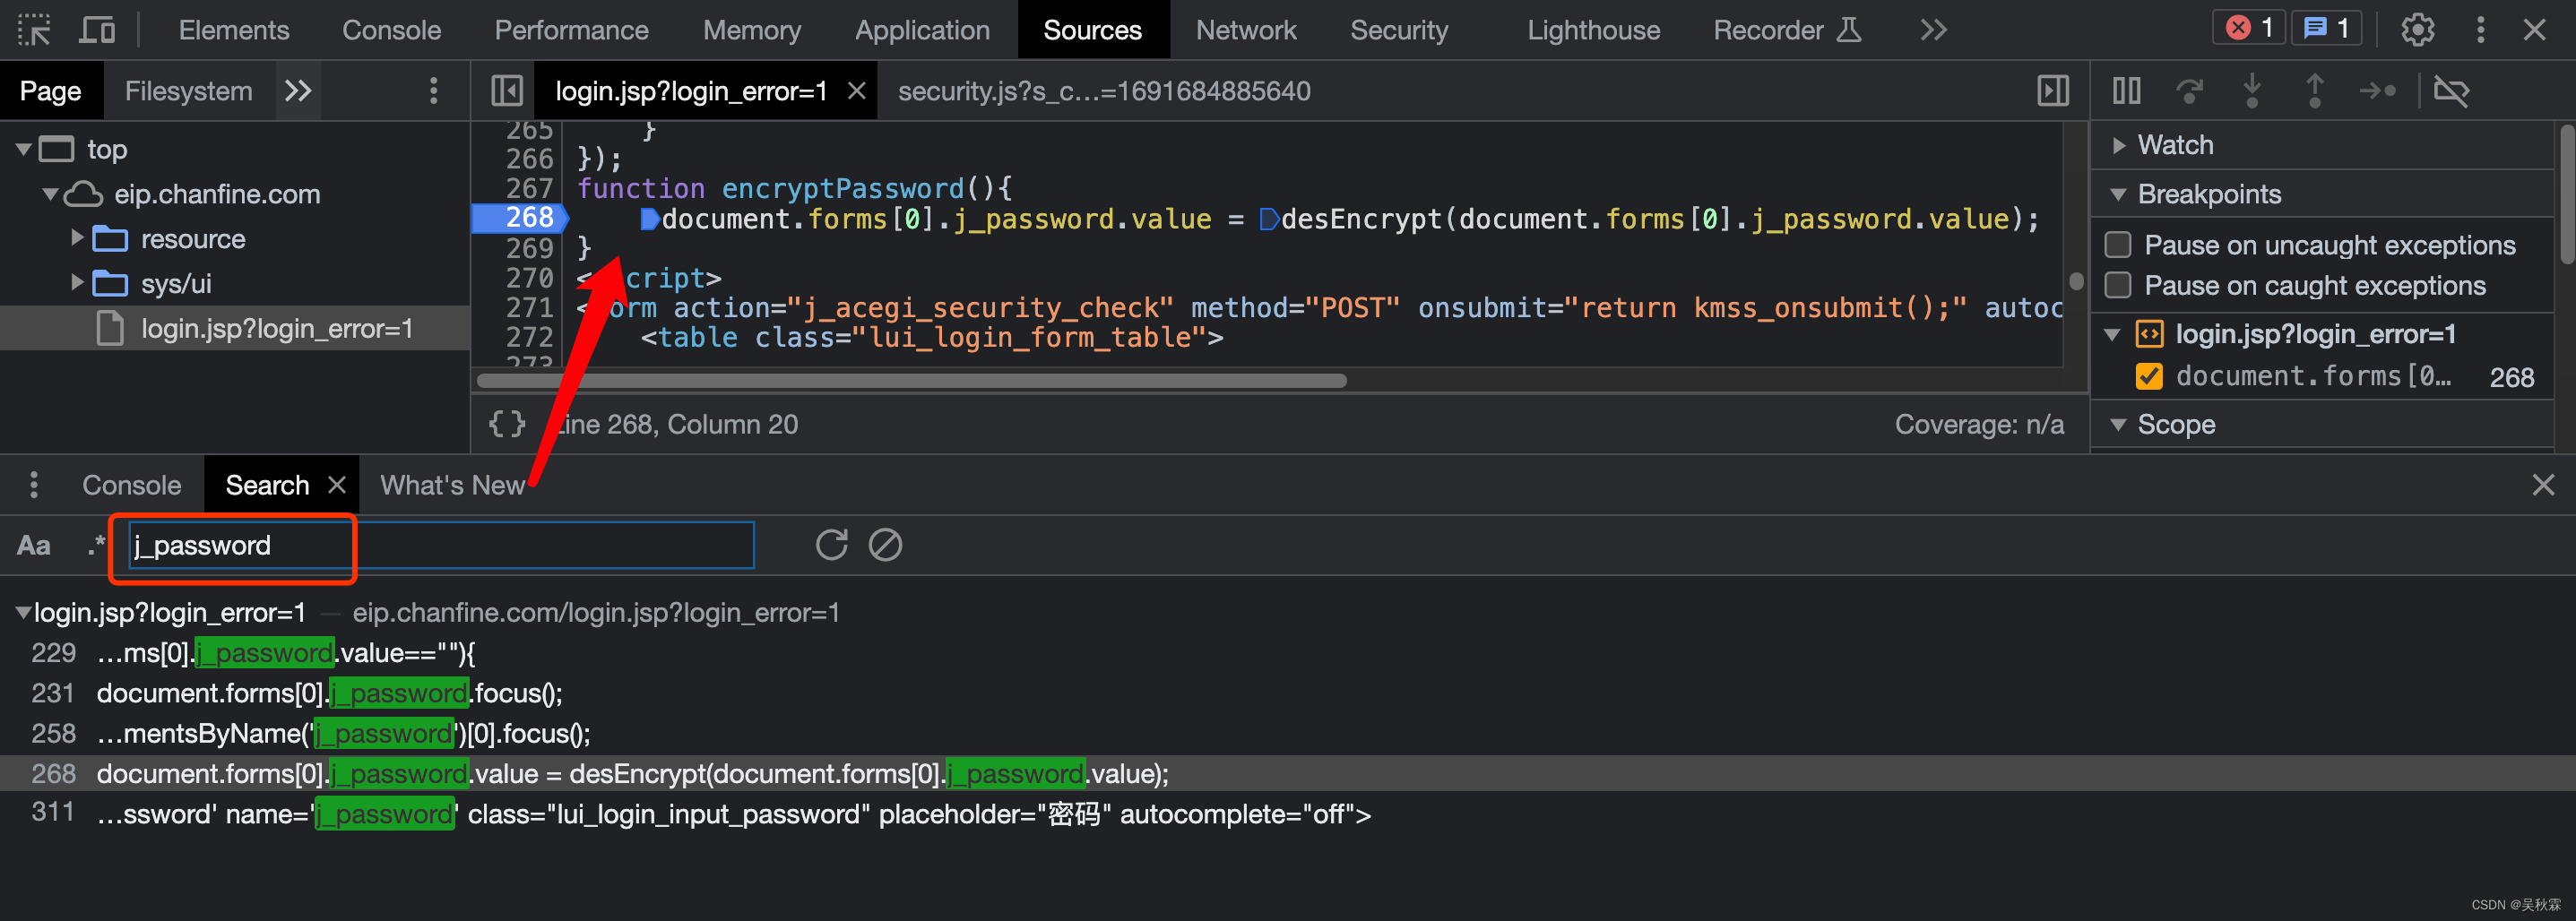Viewport: 2576px width, 921px height.
Task: Enable Pause on uncaught exceptions
Action: pyautogui.click(x=2118, y=245)
